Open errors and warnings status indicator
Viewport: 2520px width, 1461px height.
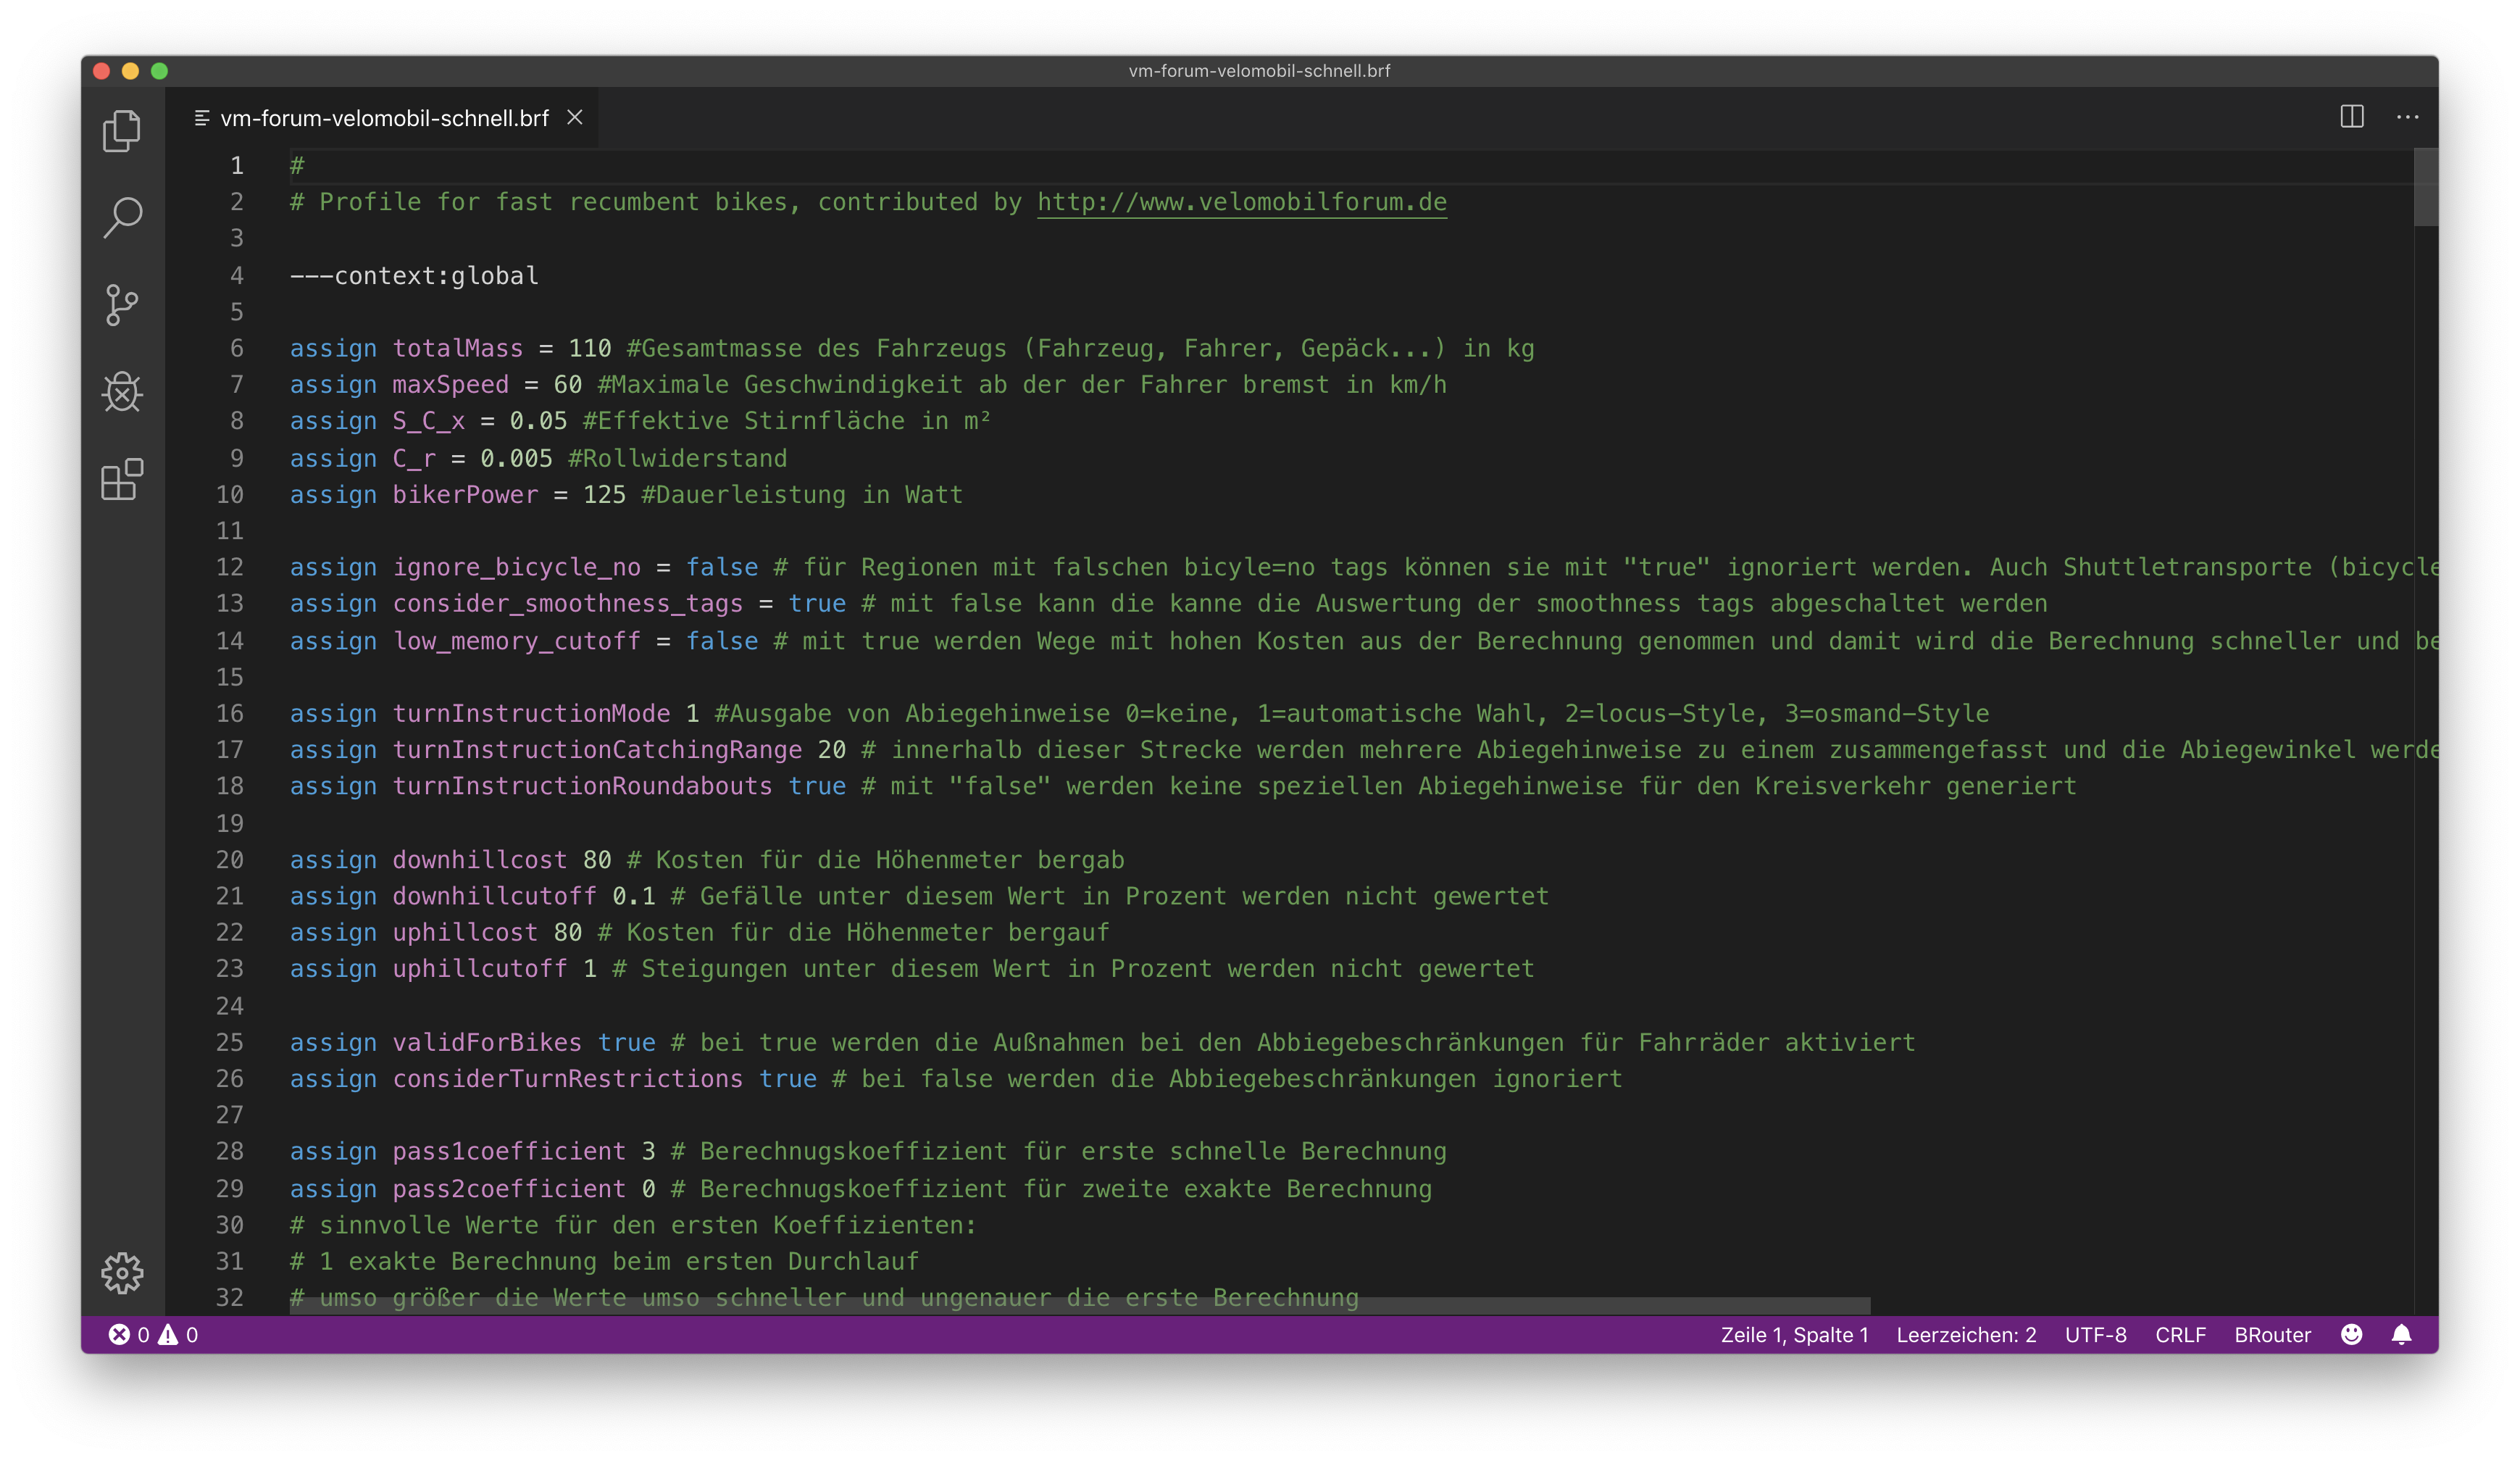(x=153, y=1334)
